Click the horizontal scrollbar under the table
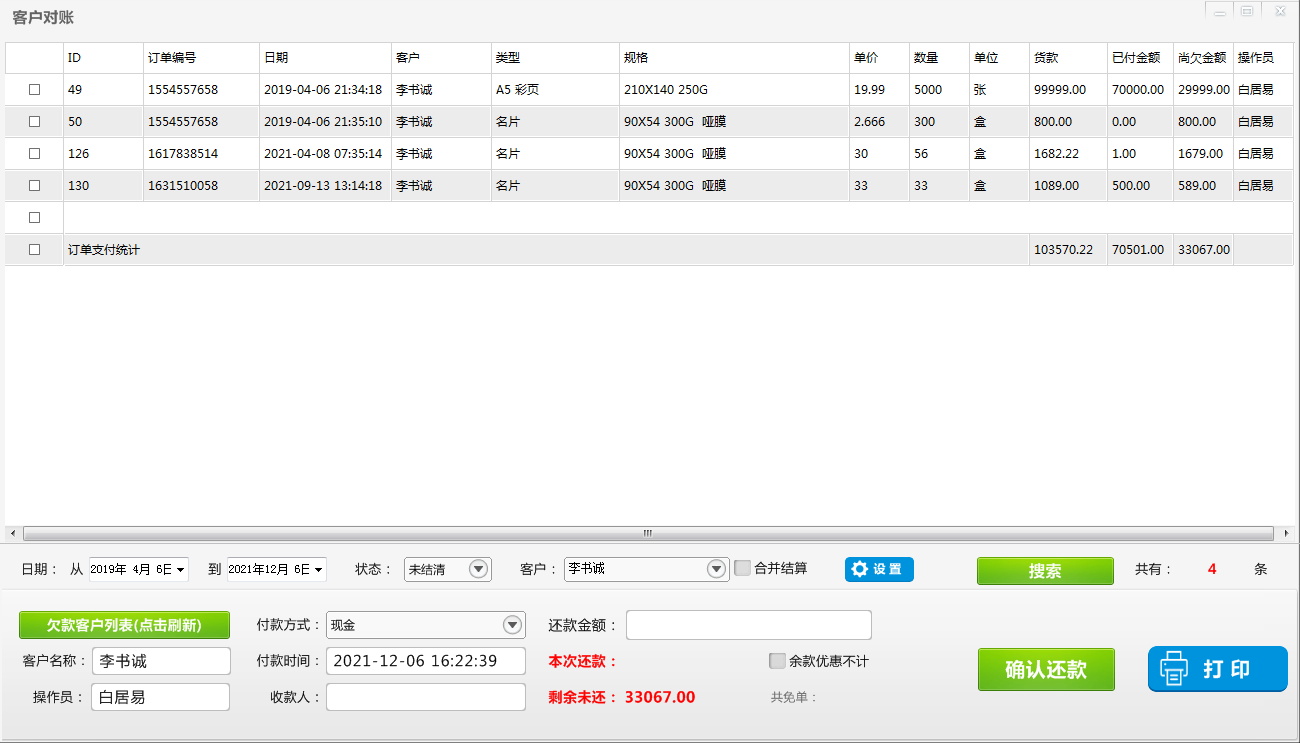The width and height of the screenshot is (1300, 743). click(648, 533)
